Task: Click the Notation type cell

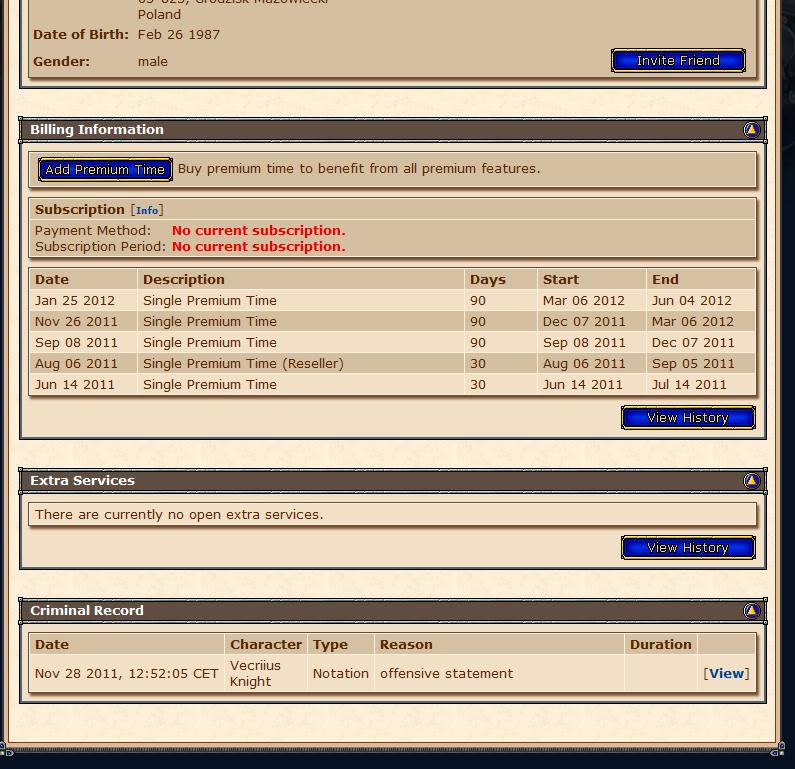Action: tap(340, 674)
